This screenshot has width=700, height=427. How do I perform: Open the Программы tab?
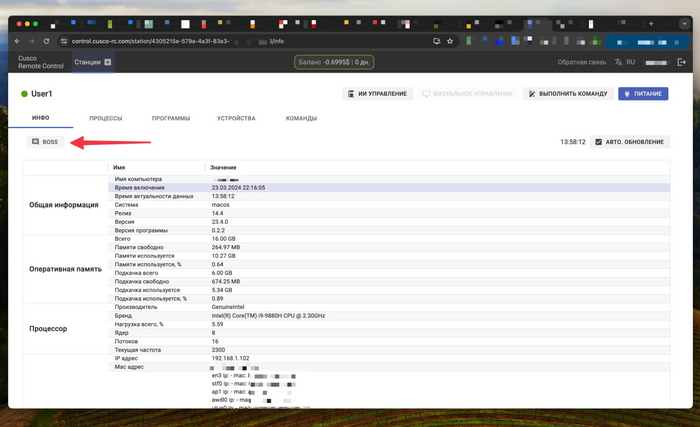coord(171,118)
